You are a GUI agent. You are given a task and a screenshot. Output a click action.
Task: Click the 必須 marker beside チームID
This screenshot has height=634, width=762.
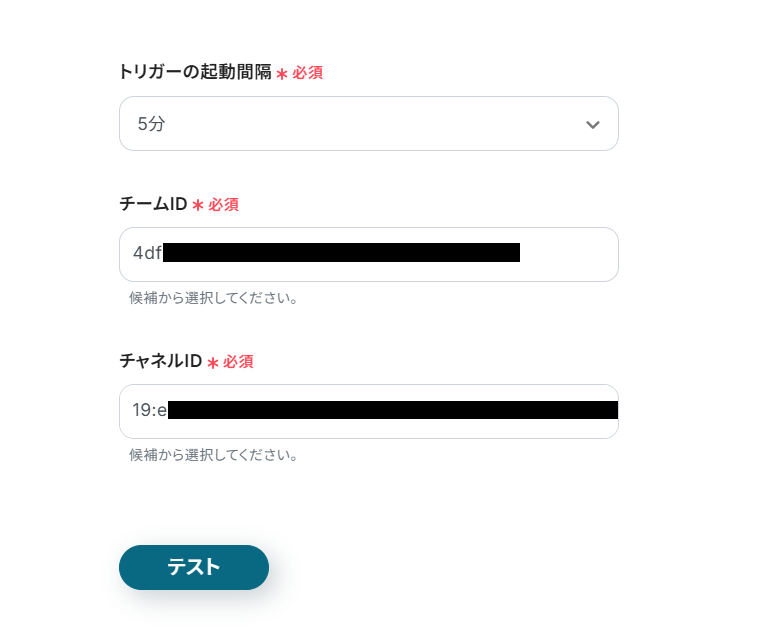coord(224,205)
